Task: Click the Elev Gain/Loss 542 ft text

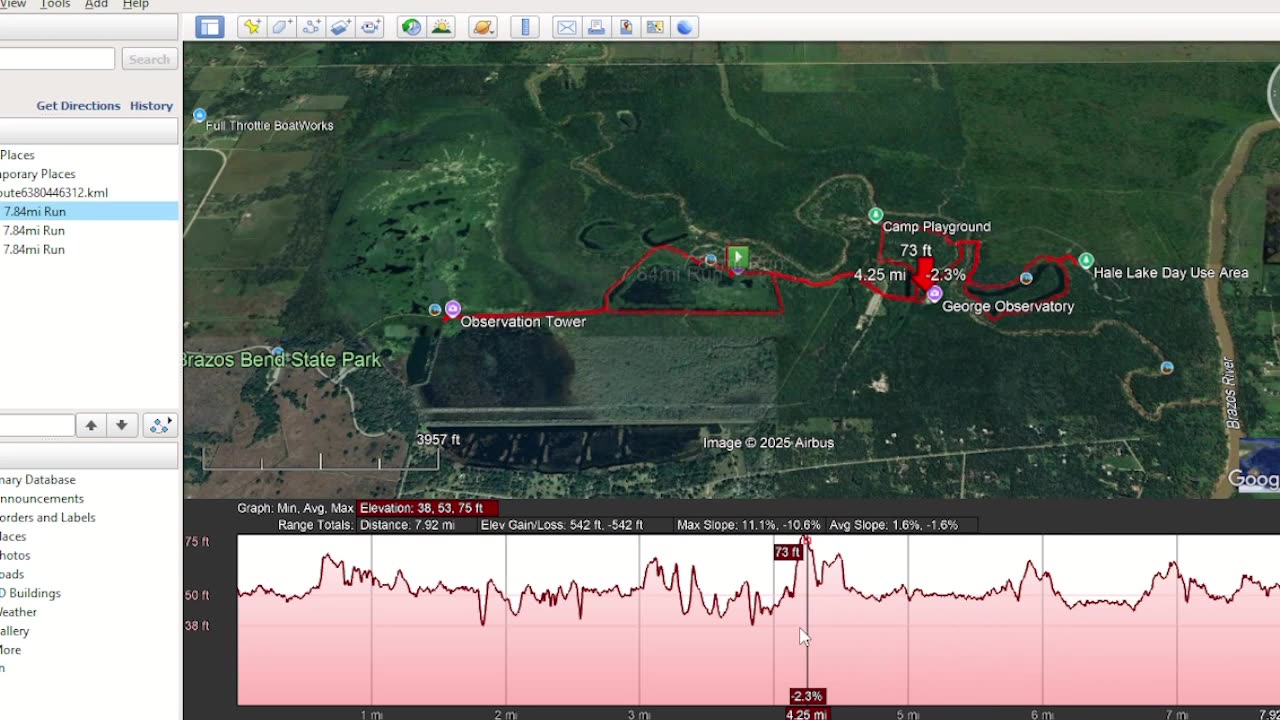Action: click(562, 525)
